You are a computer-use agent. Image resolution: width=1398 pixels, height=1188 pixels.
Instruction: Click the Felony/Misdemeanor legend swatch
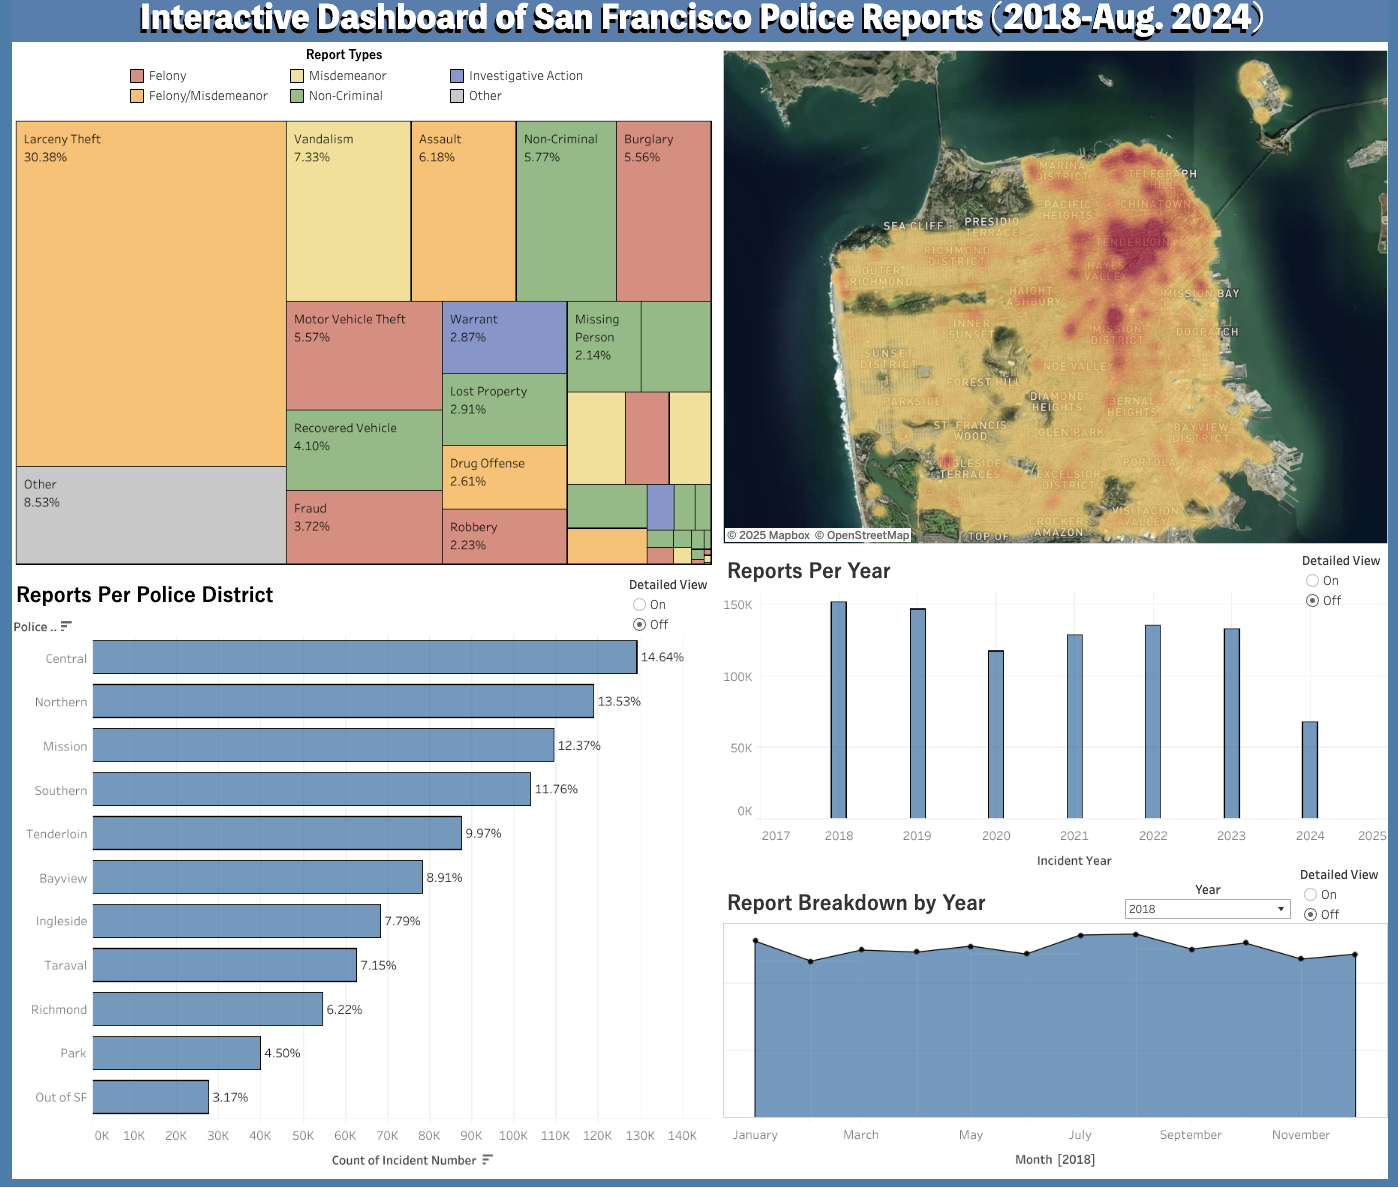pyautogui.click(x=137, y=96)
